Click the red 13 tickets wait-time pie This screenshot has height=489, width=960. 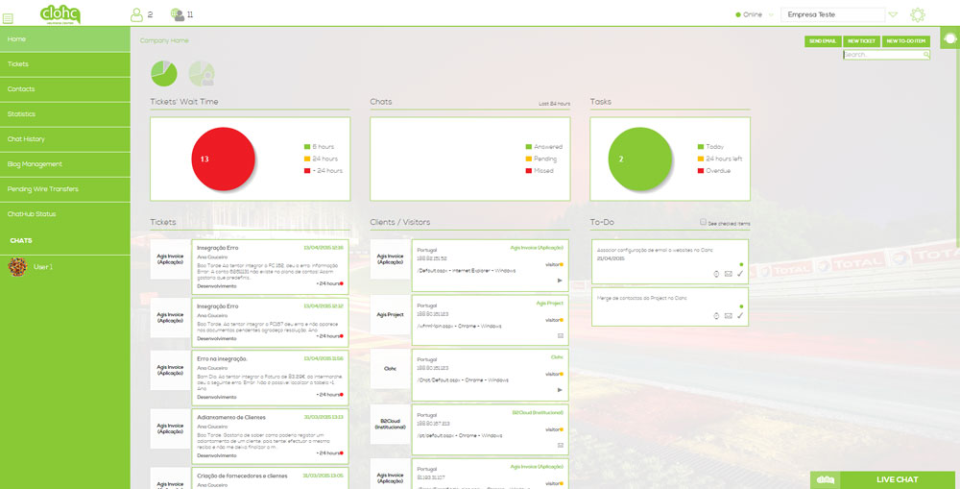(223, 159)
